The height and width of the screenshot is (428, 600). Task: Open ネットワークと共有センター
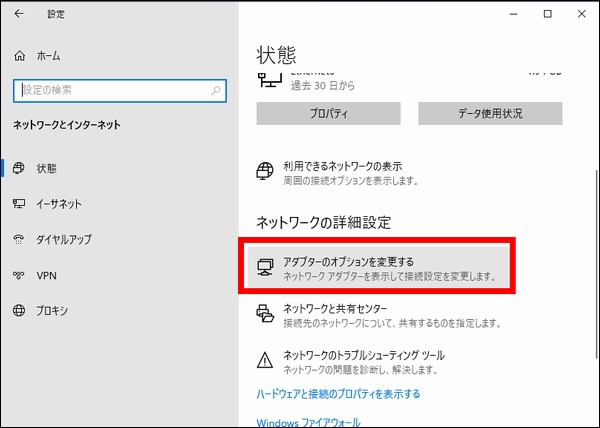click(x=335, y=308)
